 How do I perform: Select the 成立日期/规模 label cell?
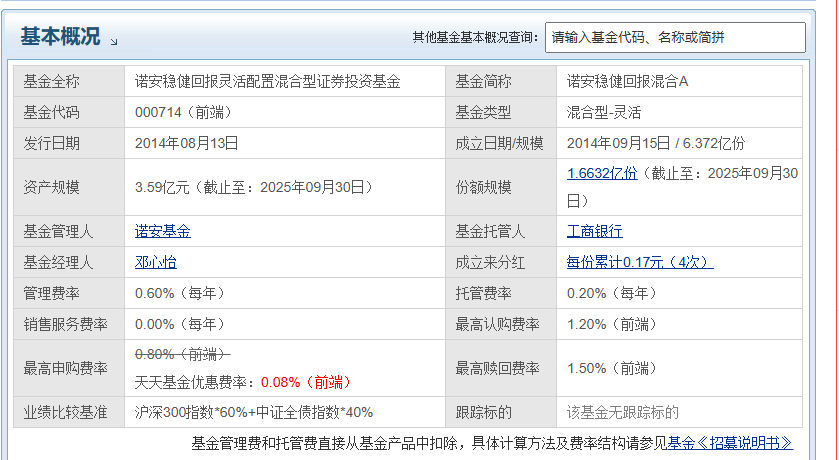pyautogui.click(x=501, y=143)
